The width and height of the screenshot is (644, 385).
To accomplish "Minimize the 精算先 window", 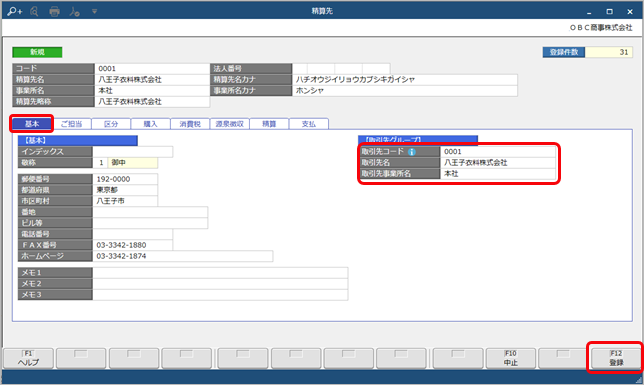I will [589, 12].
